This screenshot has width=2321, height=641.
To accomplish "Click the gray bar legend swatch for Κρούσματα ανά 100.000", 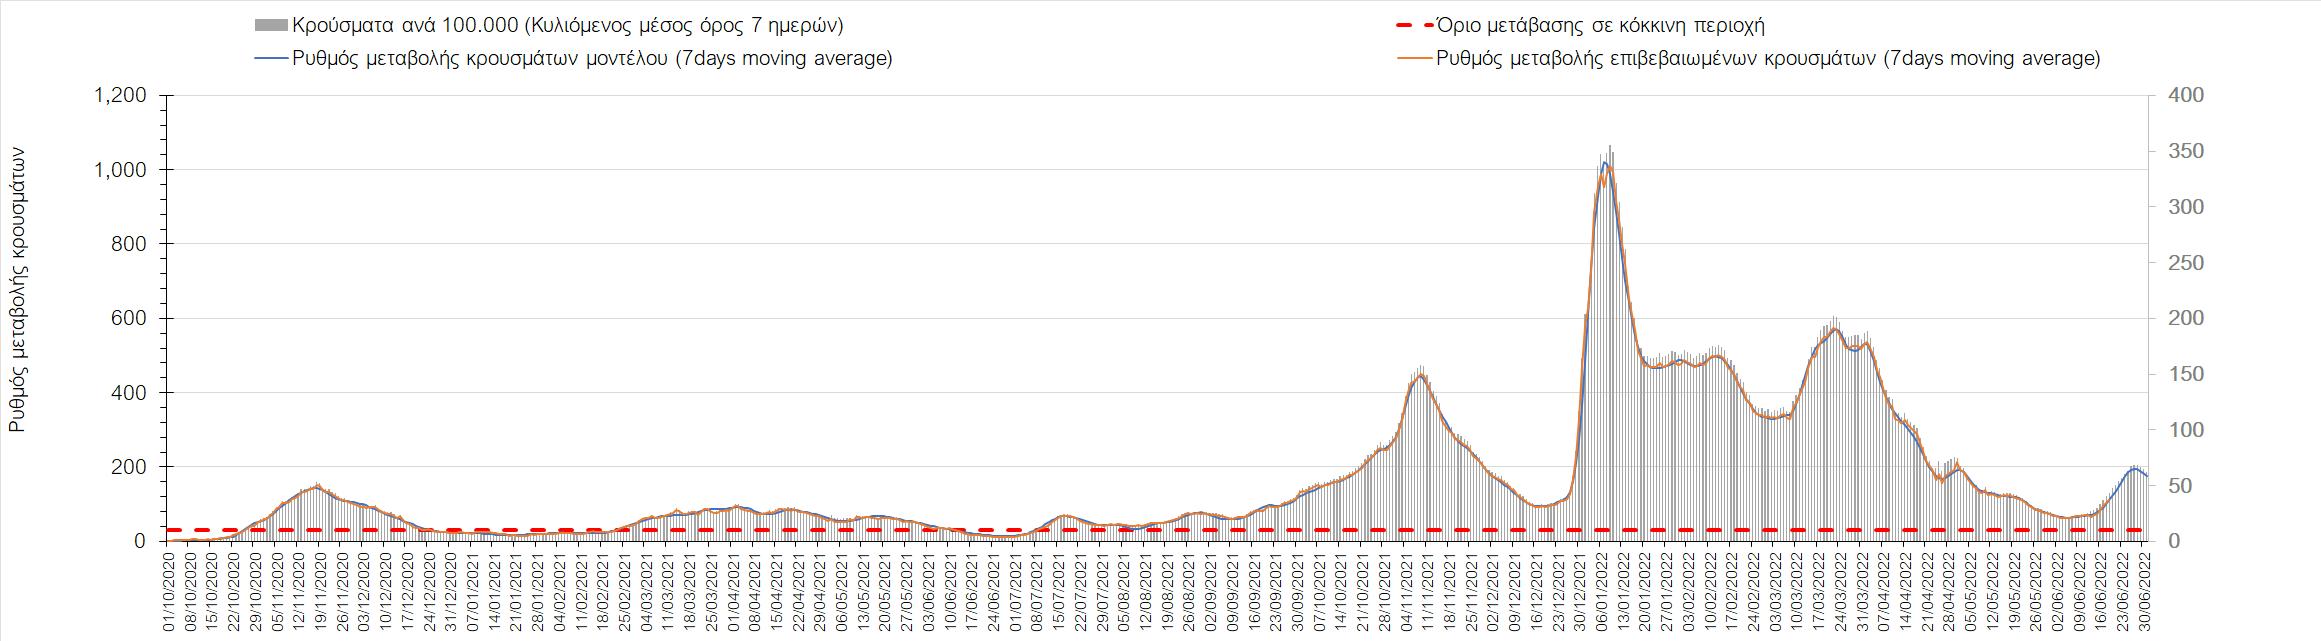I will pyautogui.click(x=270, y=26).
